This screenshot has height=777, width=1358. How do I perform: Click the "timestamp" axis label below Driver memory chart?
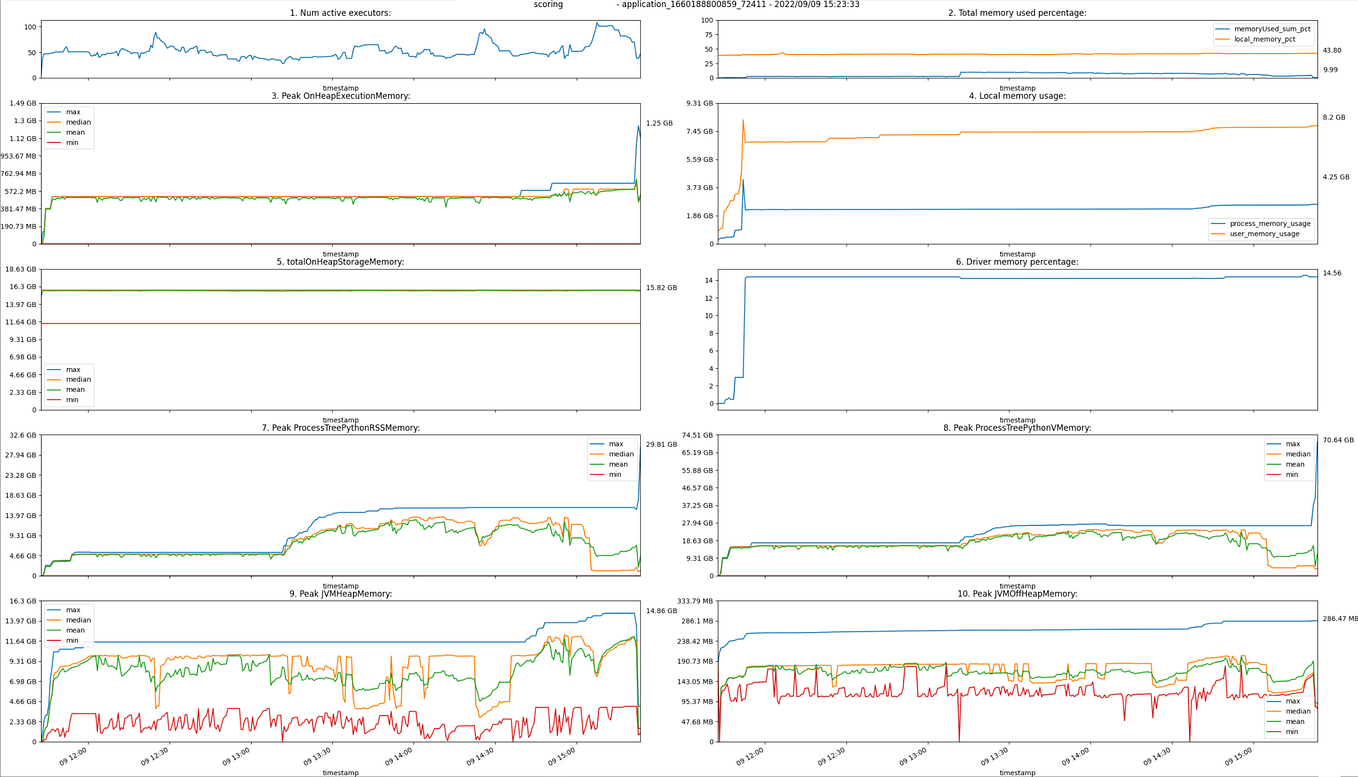pos(1016,419)
